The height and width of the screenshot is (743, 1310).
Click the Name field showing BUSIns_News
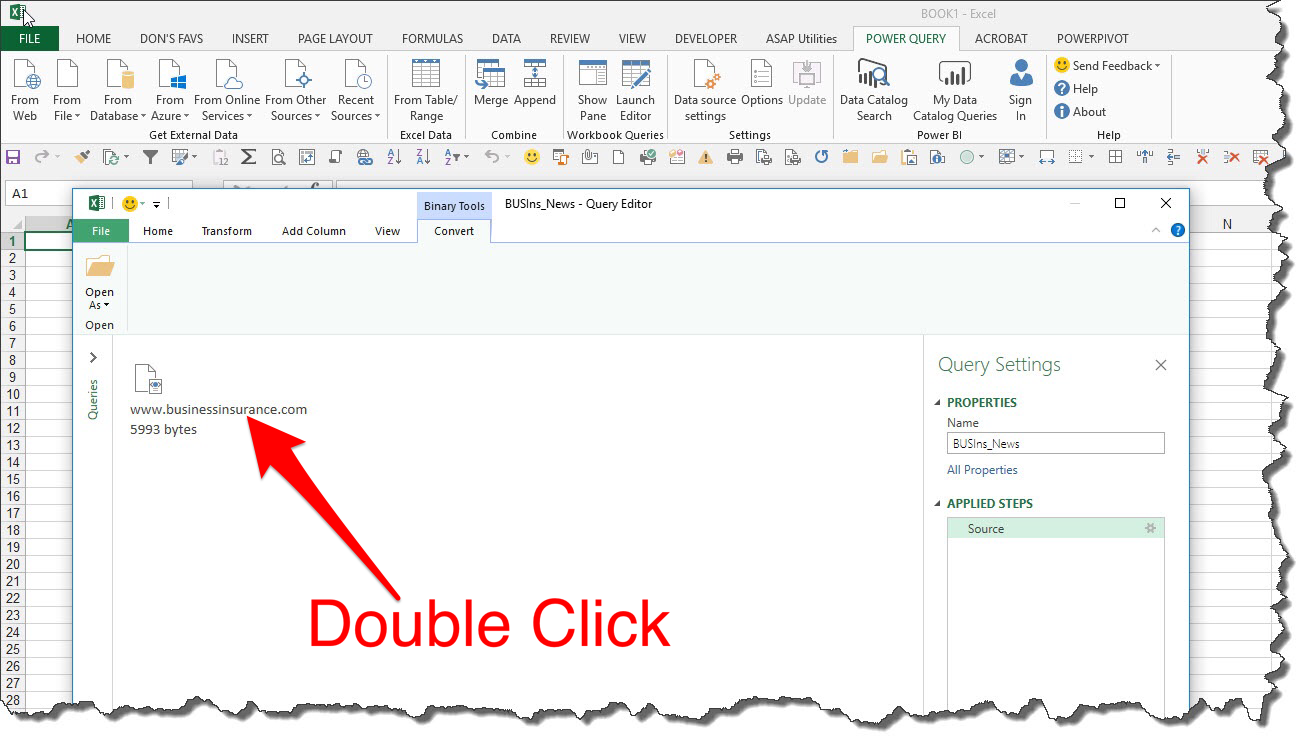[1054, 442]
